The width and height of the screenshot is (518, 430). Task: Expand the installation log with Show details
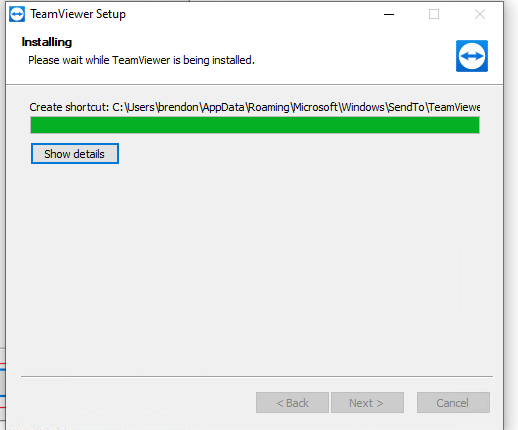pyautogui.click(x=75, y=154)
